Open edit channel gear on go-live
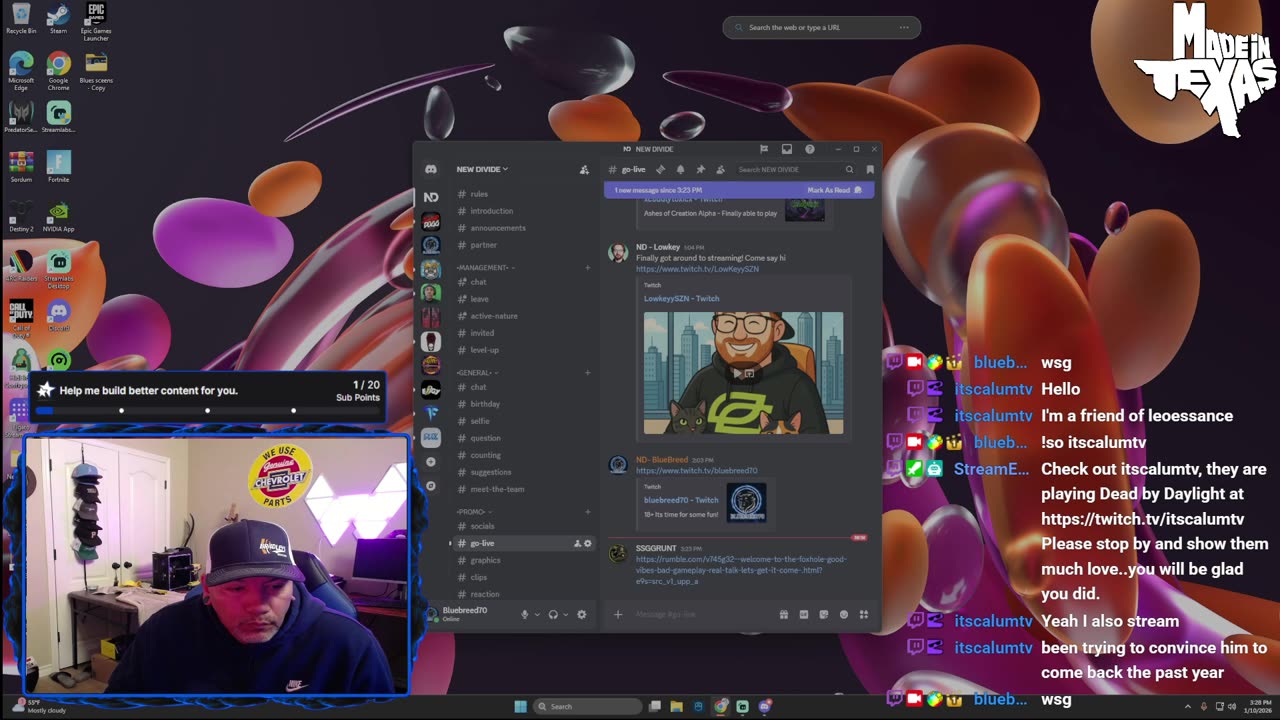This screenshot has width=1280, height=720. pyautogui.click(x=588, y=543)
